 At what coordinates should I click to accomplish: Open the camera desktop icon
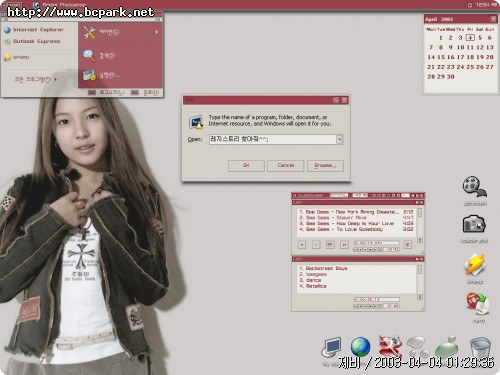(474, 224)
